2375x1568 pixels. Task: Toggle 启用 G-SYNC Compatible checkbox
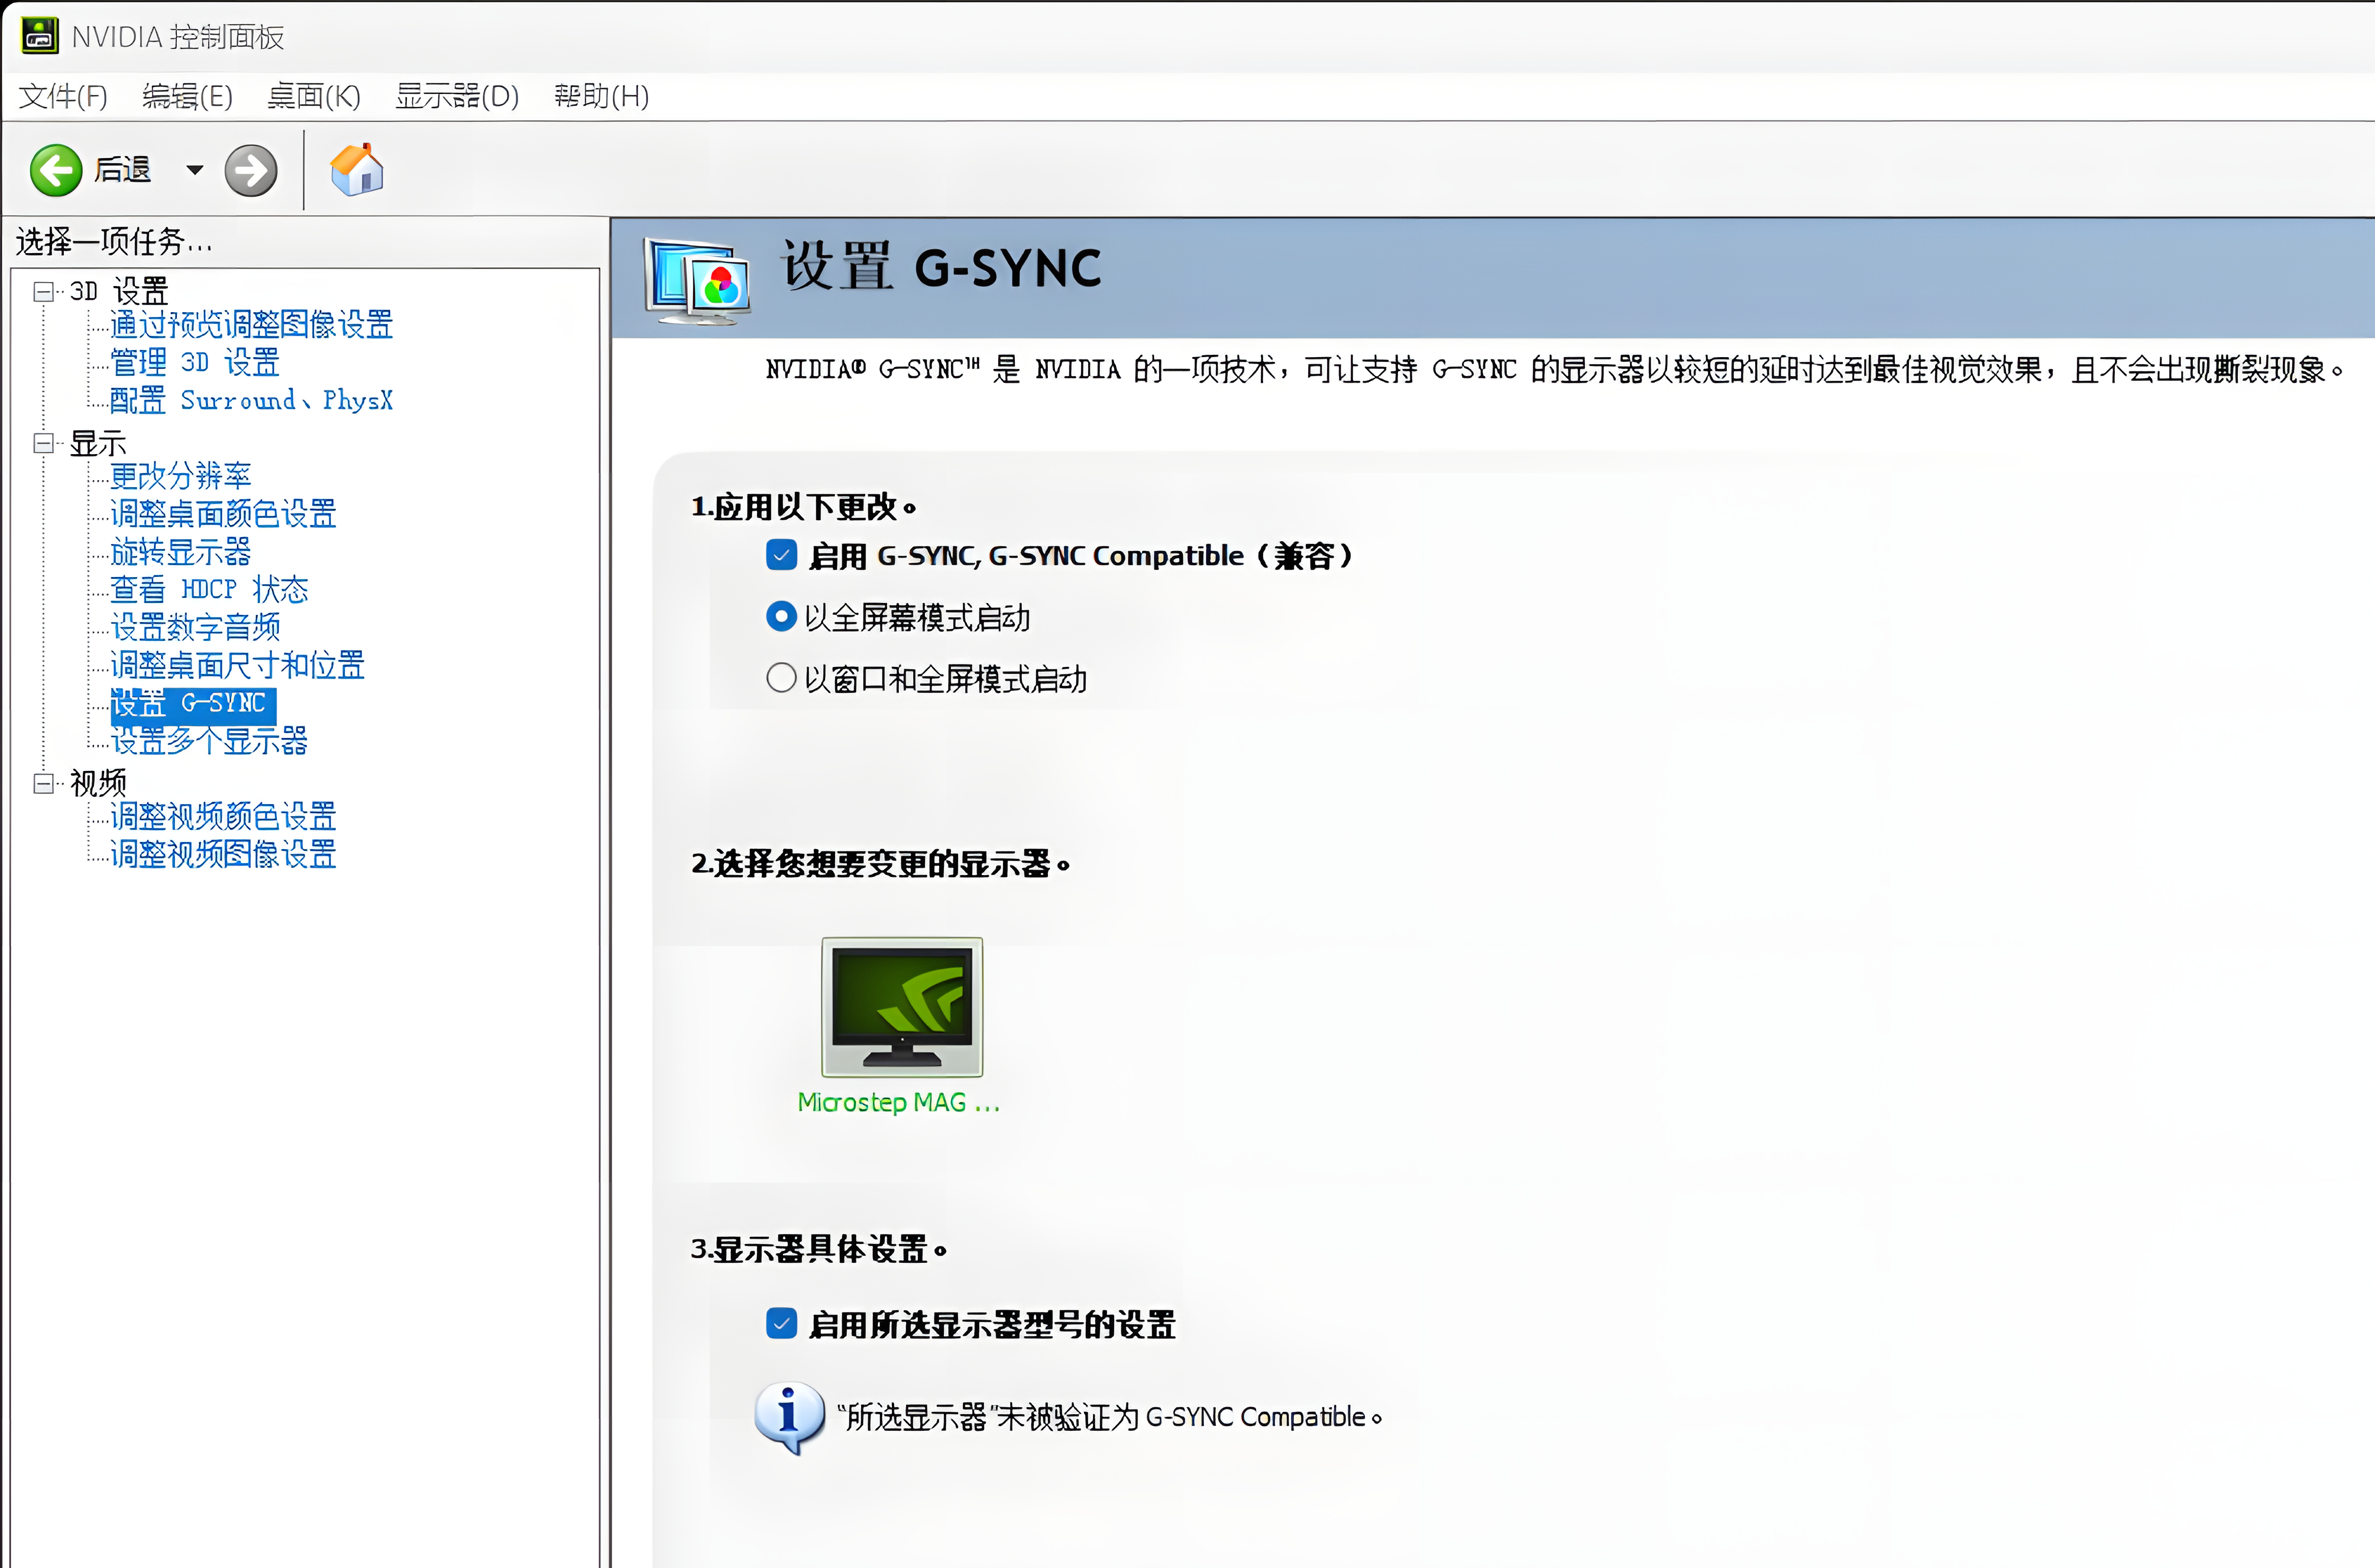pos(781,555)
